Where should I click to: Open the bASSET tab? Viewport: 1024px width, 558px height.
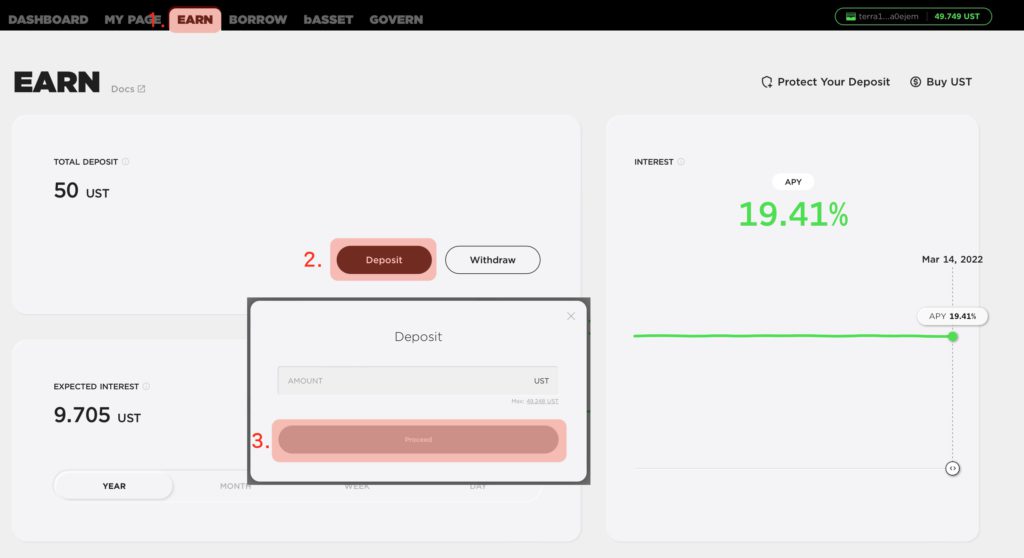(x=328, y=20)
